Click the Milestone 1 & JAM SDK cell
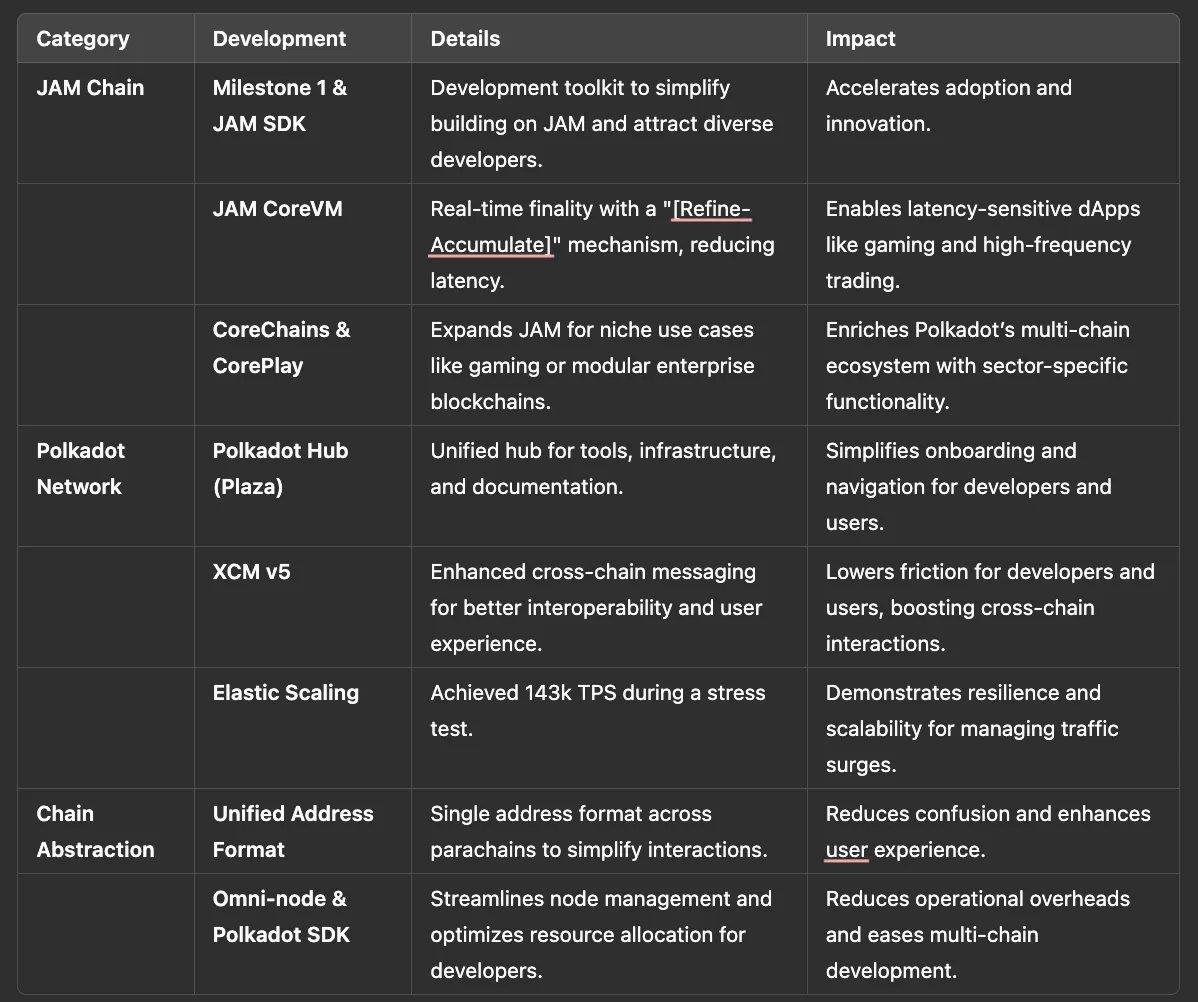The height and width of the screenshot is (1002, 1198). [280, 106]
